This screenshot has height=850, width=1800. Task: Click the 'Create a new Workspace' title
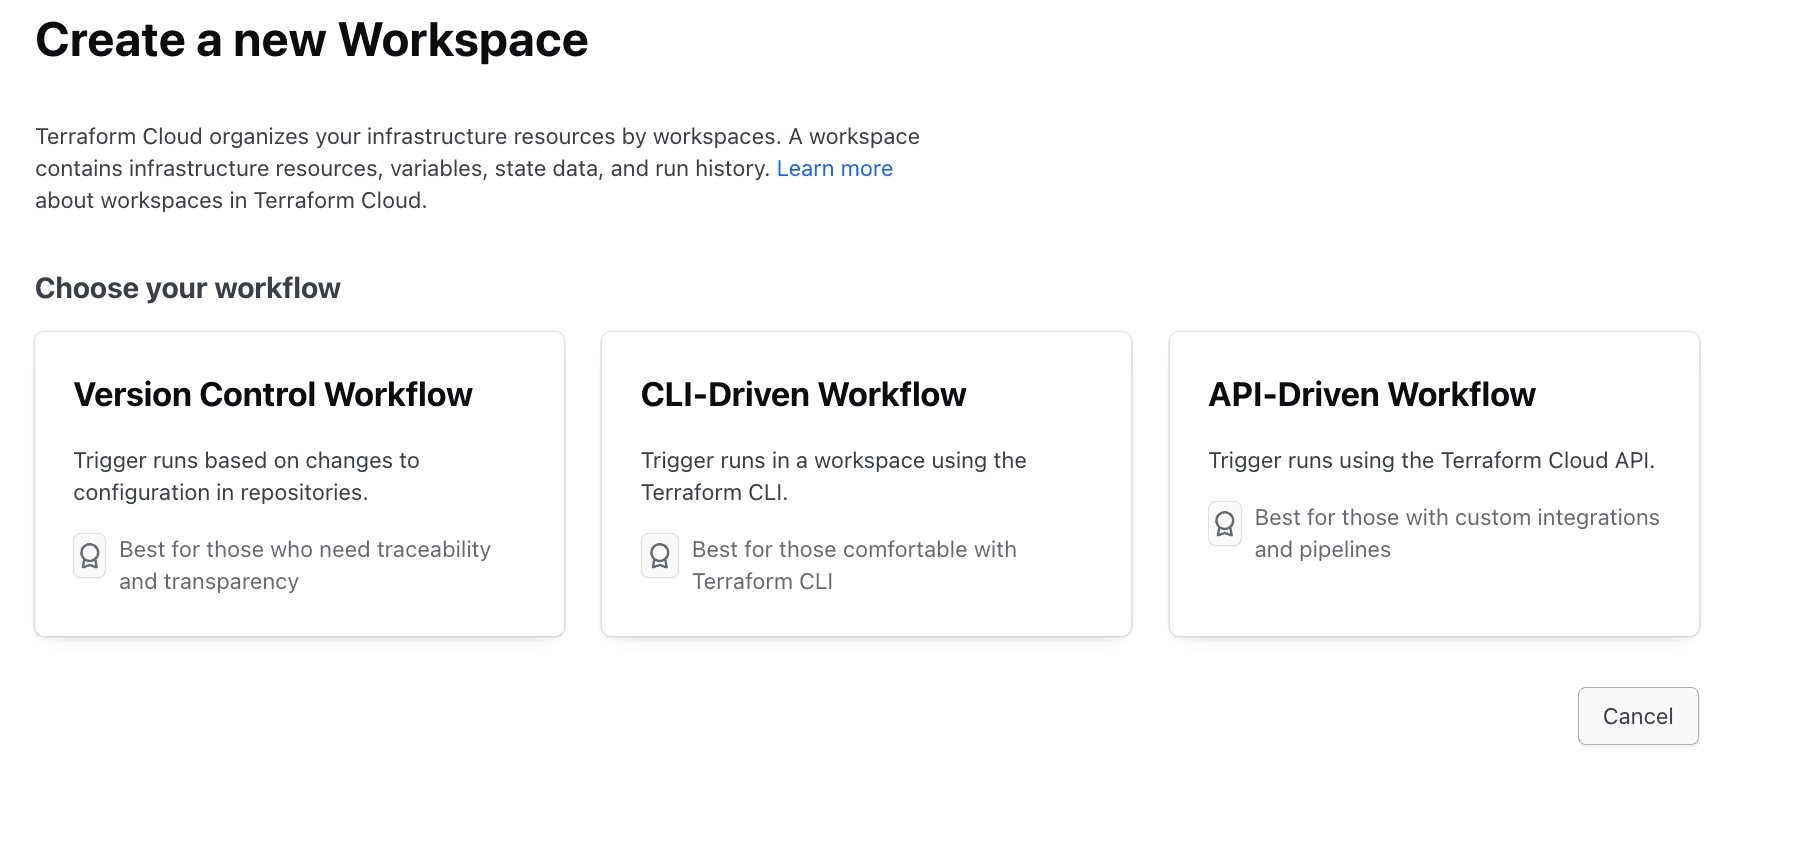(312, 40)
